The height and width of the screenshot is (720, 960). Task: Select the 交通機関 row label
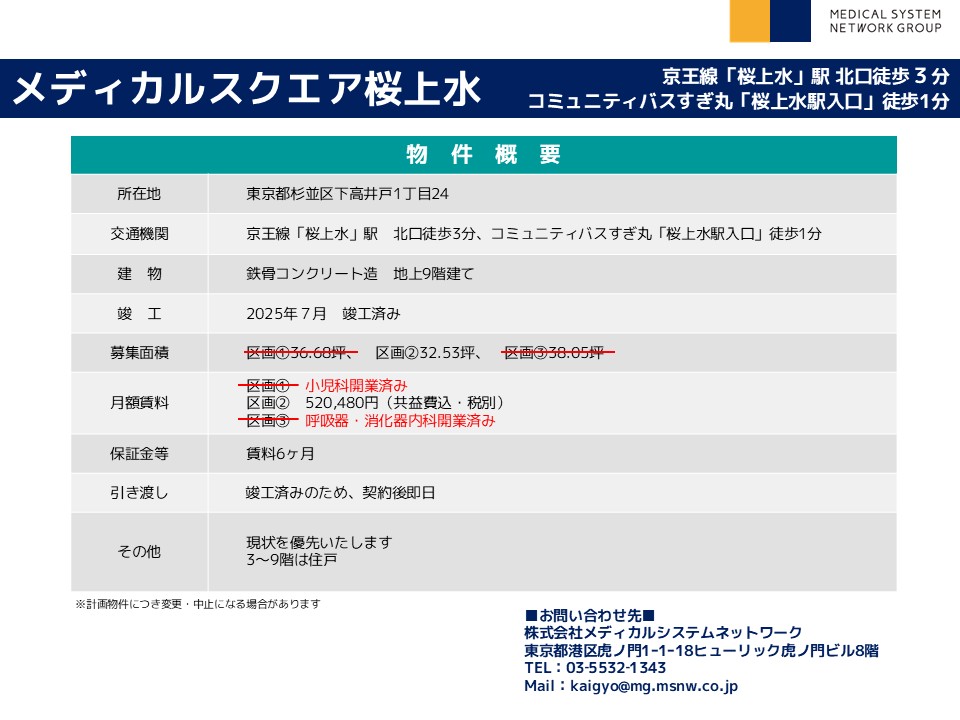tap(139, 234)
